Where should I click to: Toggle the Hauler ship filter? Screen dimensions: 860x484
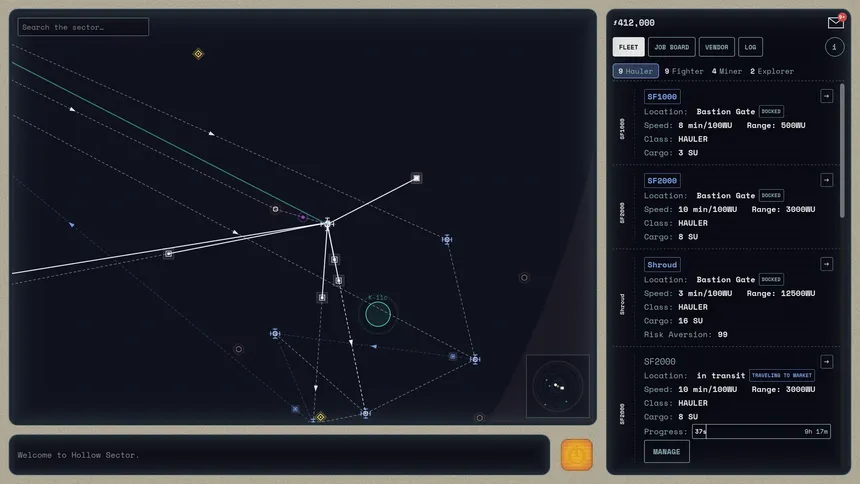click(x=635, y=71)
